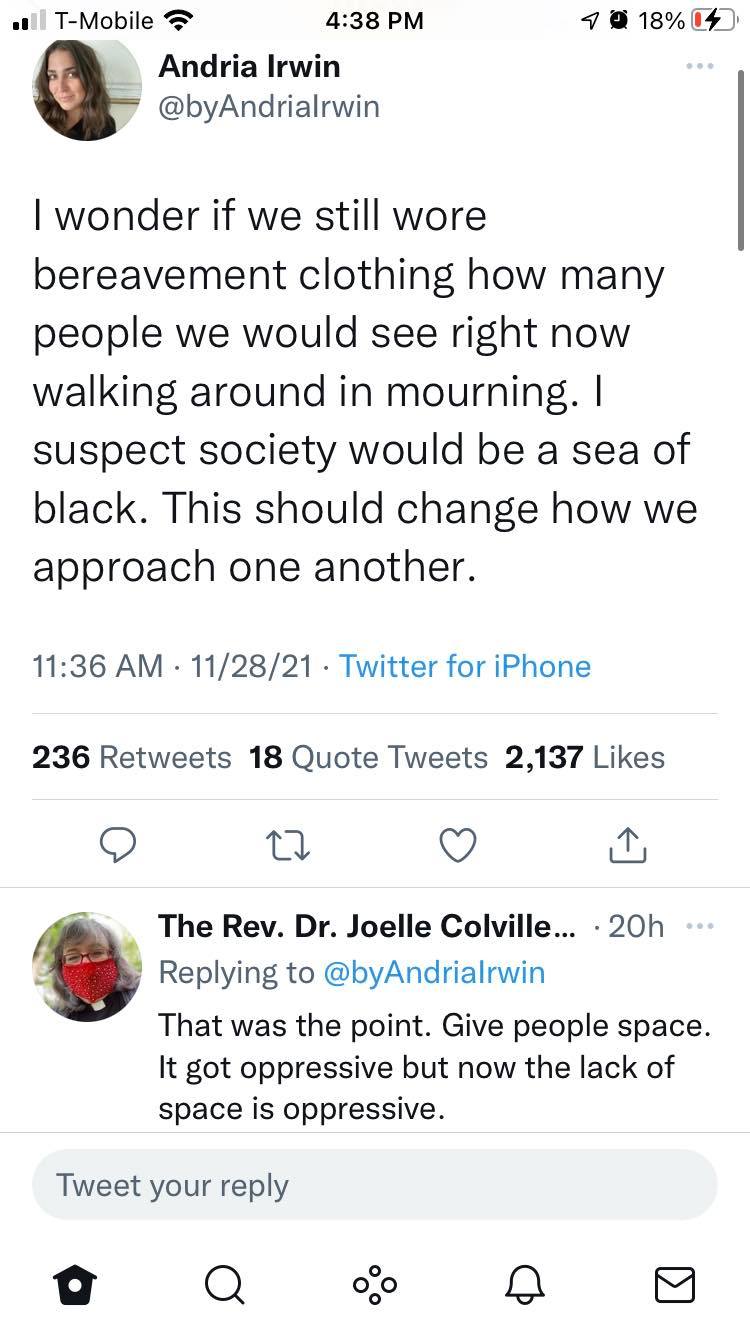Open Joelle Colville's profile picture
Image resolution: width=750 pixels, height=1334 pixels.
pos(87,966)
